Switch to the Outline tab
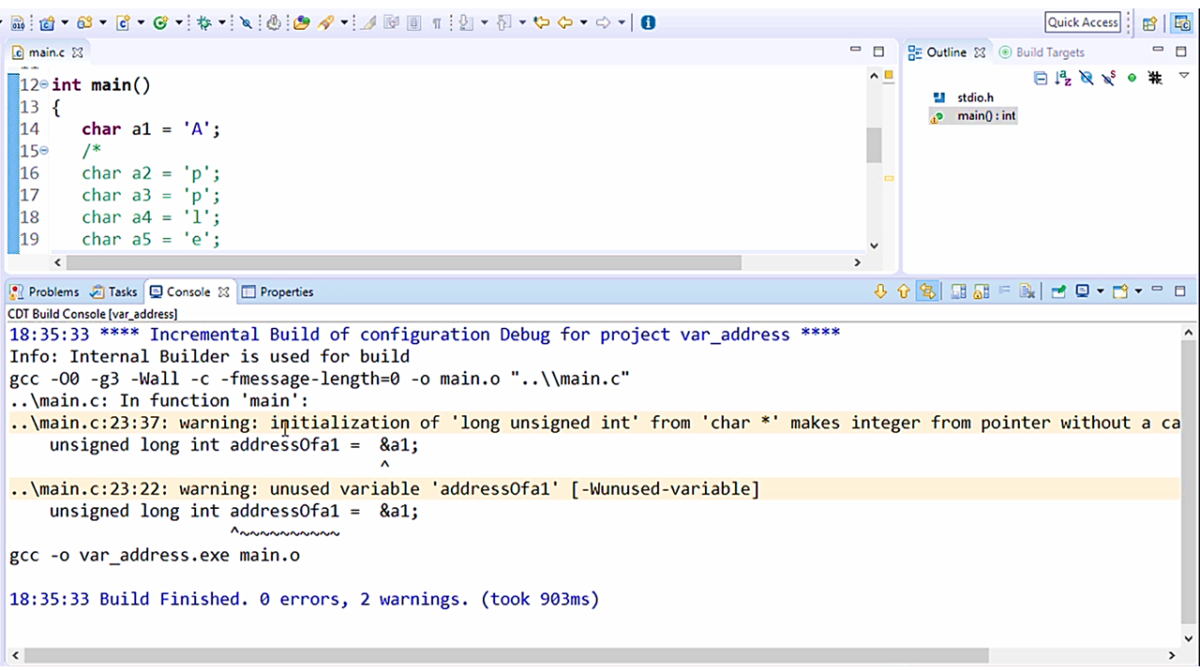This screenshot has height=671, width=1200. point(947,52)
